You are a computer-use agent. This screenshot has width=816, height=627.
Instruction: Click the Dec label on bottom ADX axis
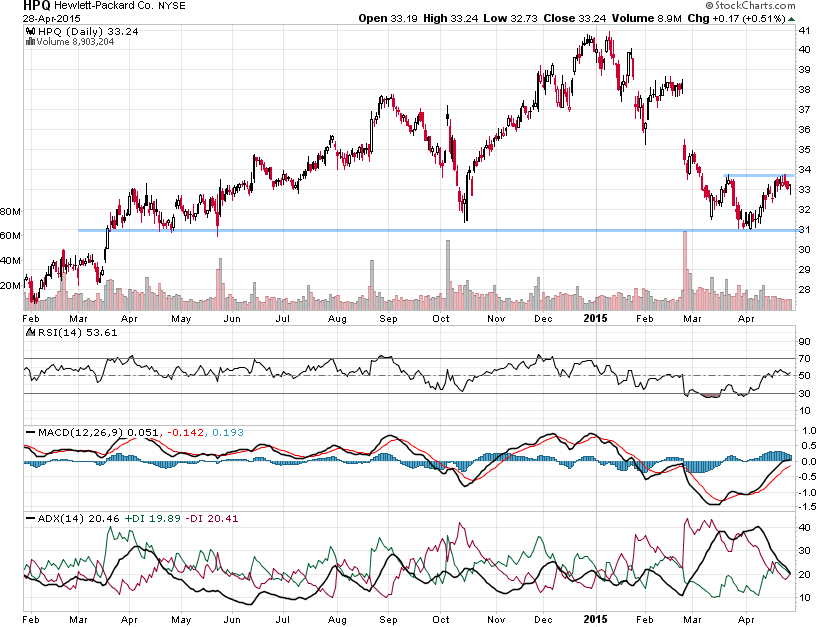(543, 620)
